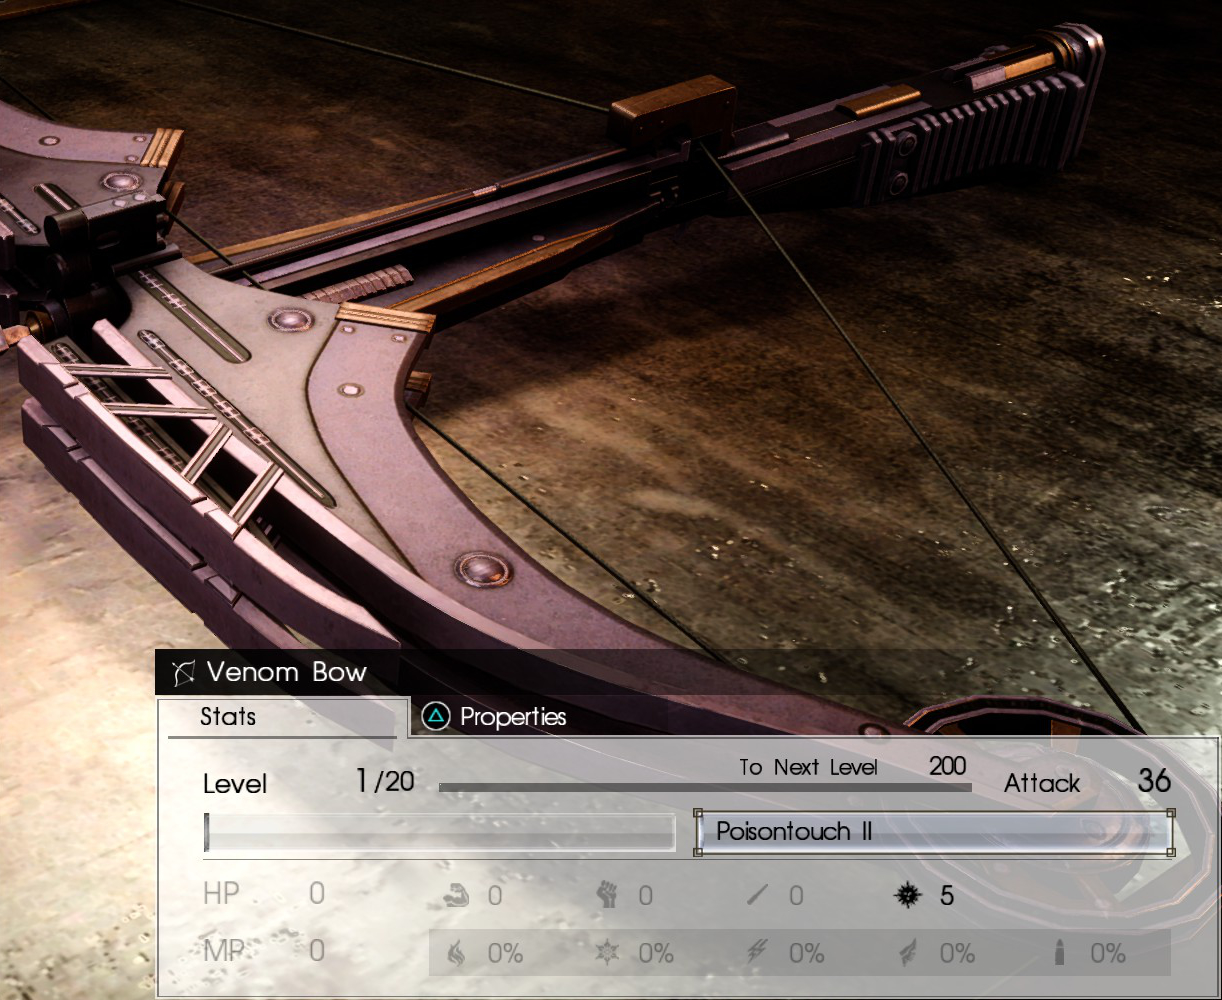Click the Venom Bow weapon name
Viewport: 1222px width, 1000px height.
pos(287,672)
